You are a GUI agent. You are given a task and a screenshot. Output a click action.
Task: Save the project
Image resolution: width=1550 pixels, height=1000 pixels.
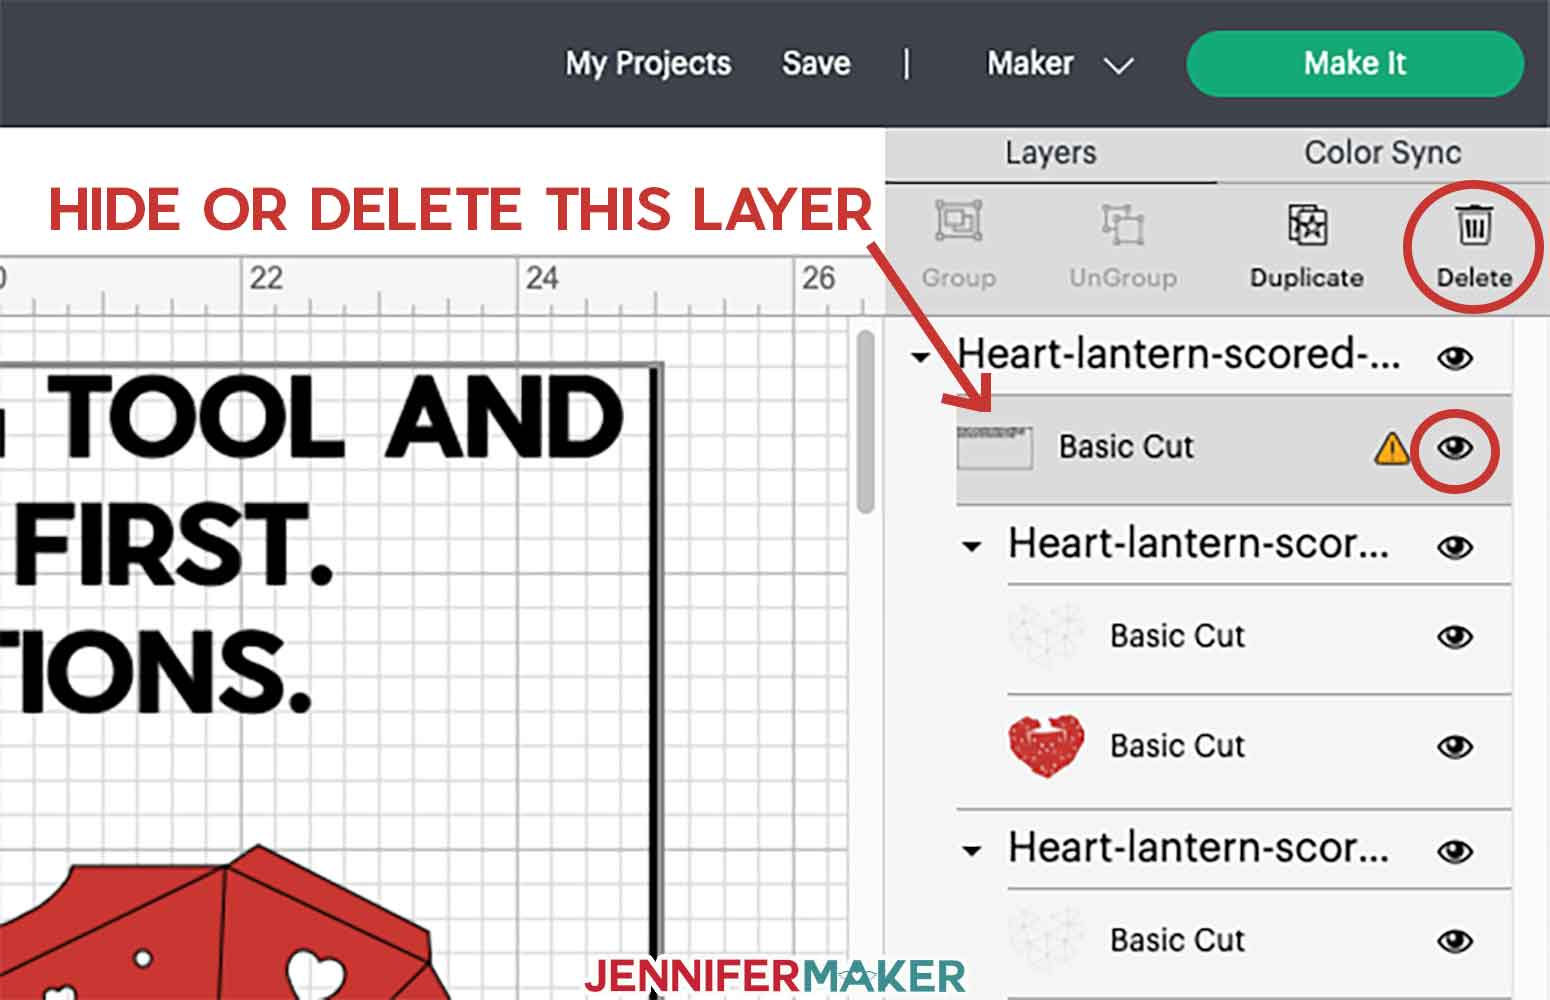[x=816, y=64]
